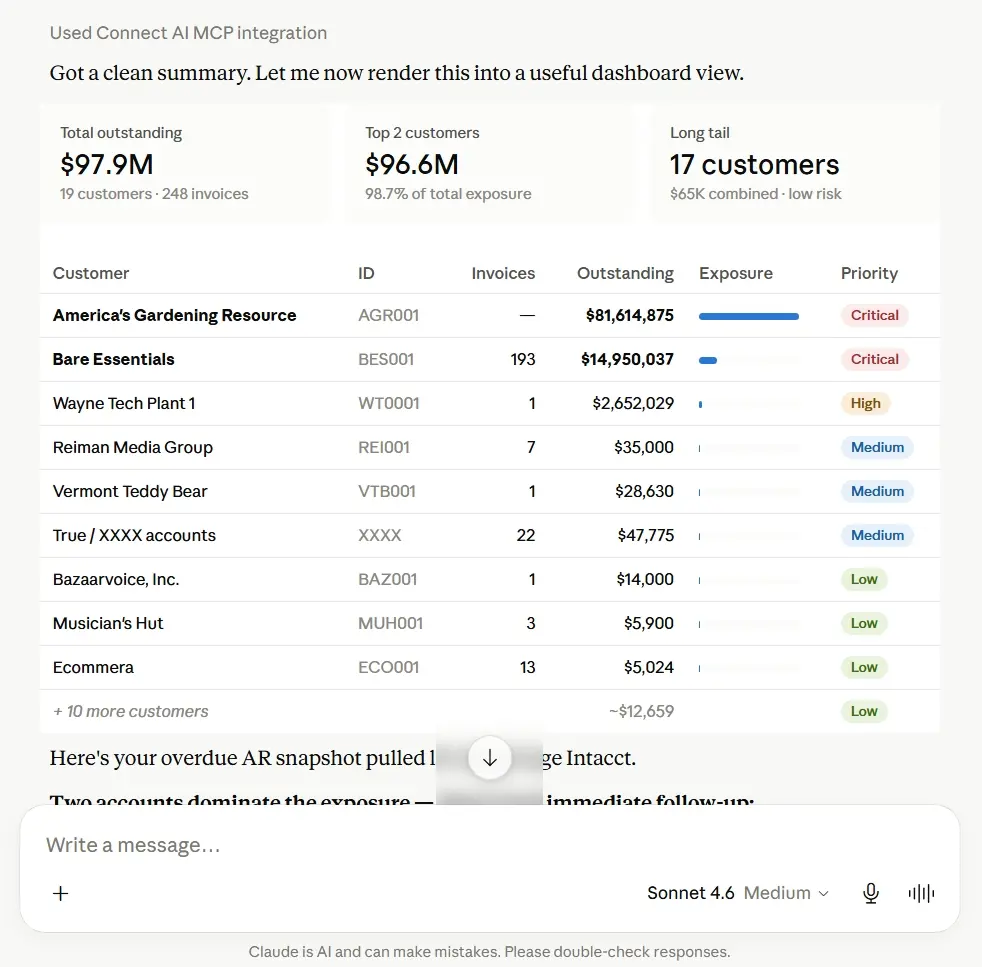Click Critical badge for Bare Essentials
This screenshot has height=967, width=982.
click(874, 359)
